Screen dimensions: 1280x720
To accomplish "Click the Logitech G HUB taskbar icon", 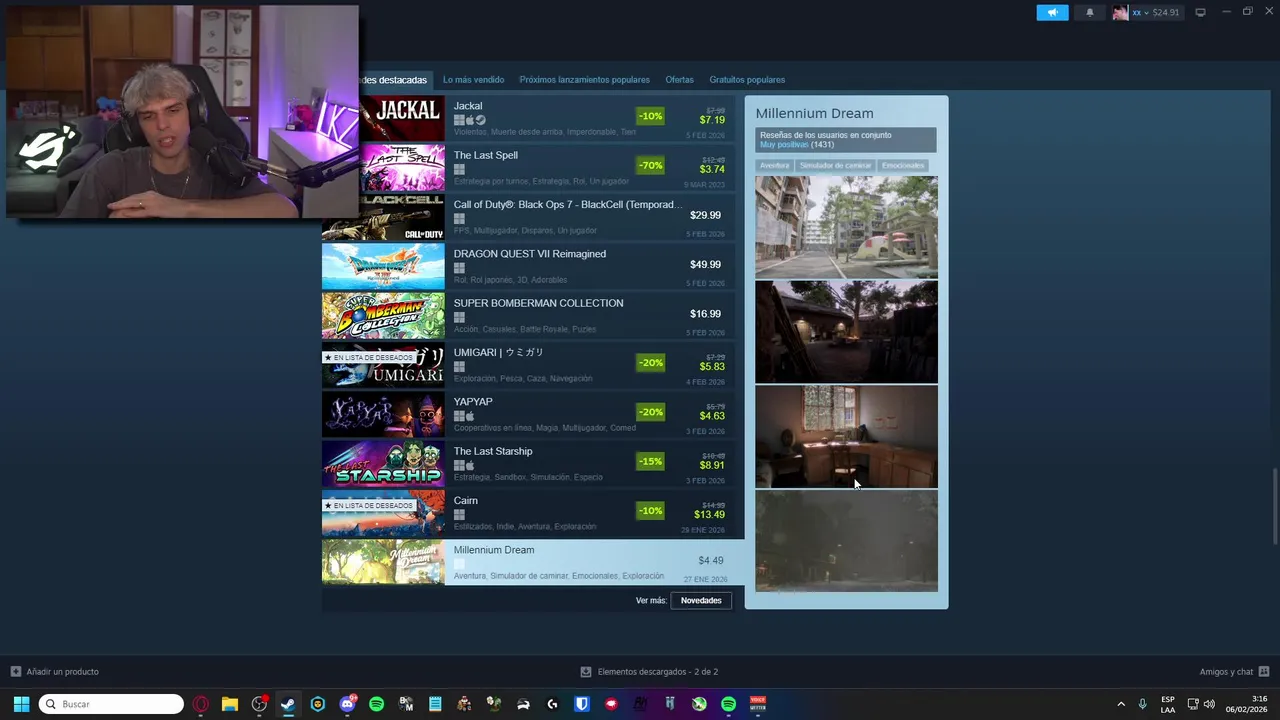I will tap(552, 704).
